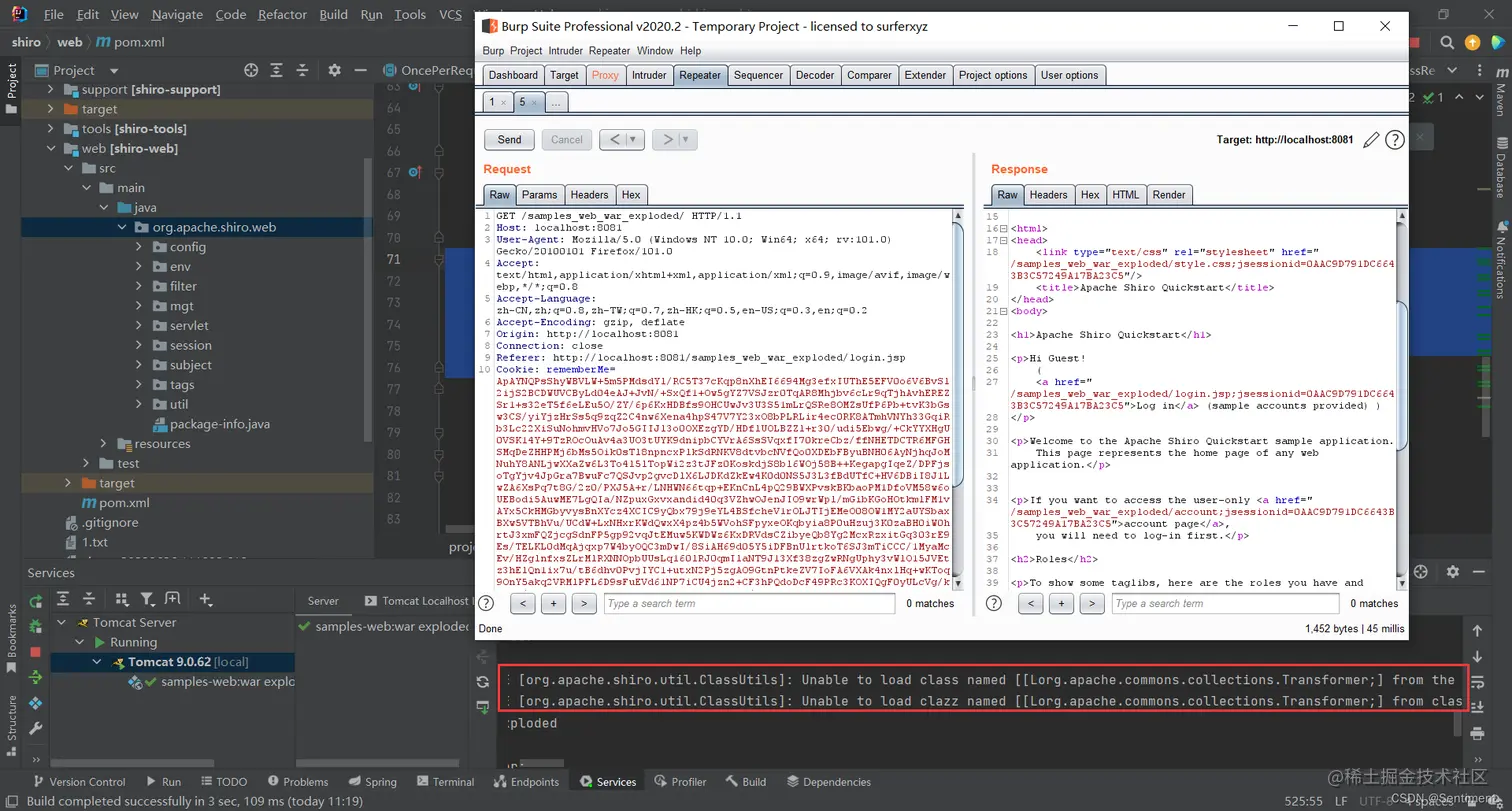
Task: Rerun Tomcat in the Services panel
Action: (36, 600)
